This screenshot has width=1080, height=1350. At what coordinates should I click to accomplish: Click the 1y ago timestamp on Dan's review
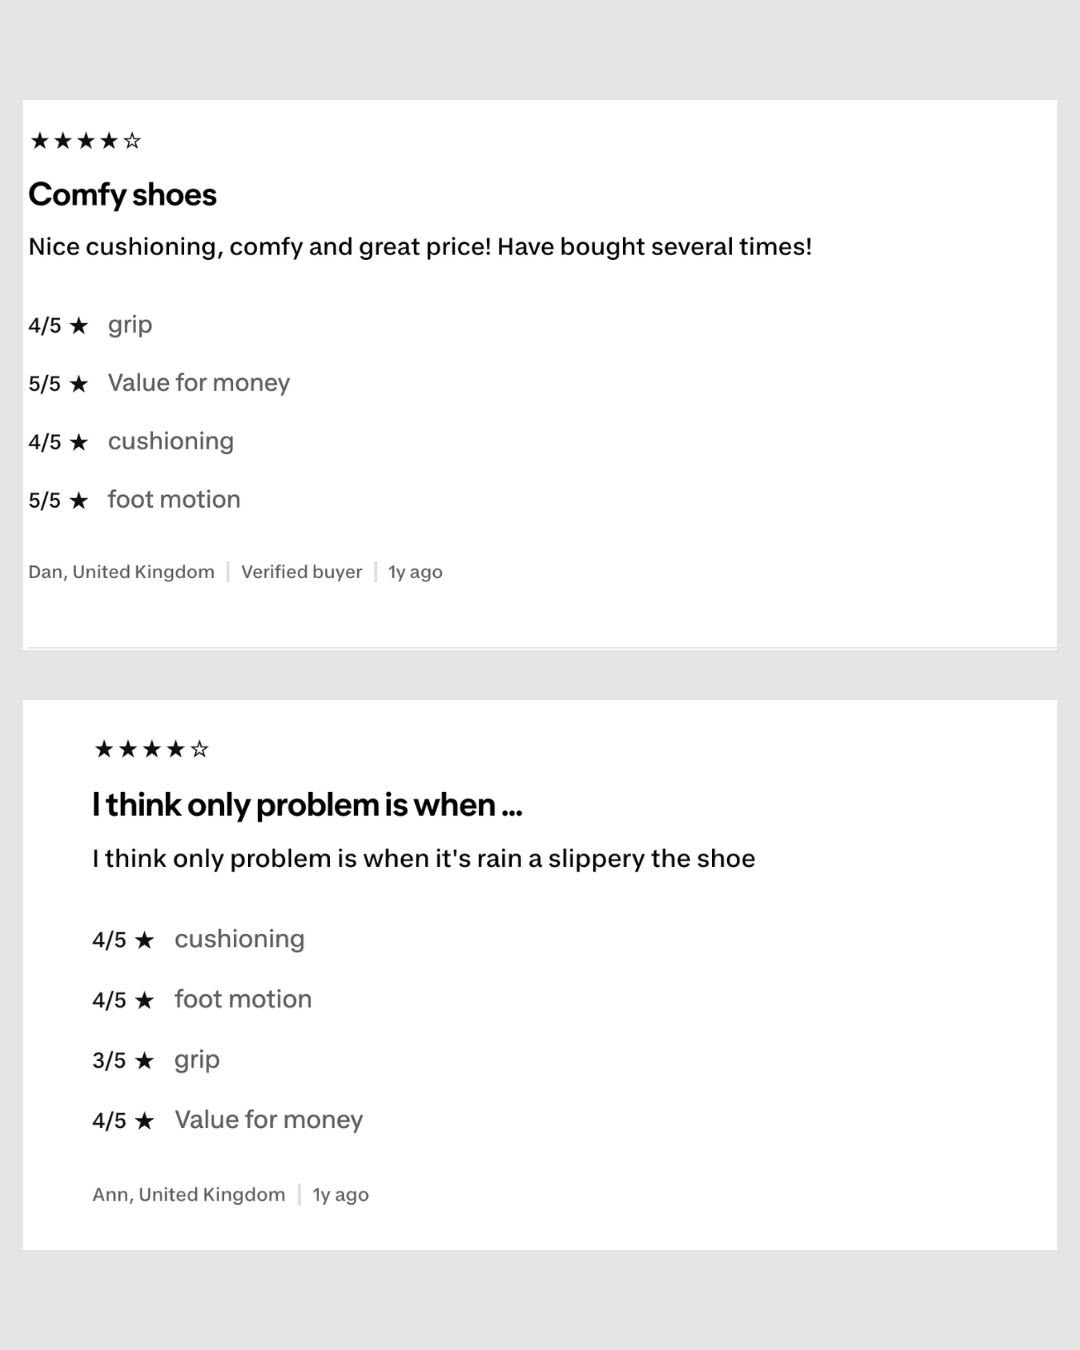[x=415, y=572]
